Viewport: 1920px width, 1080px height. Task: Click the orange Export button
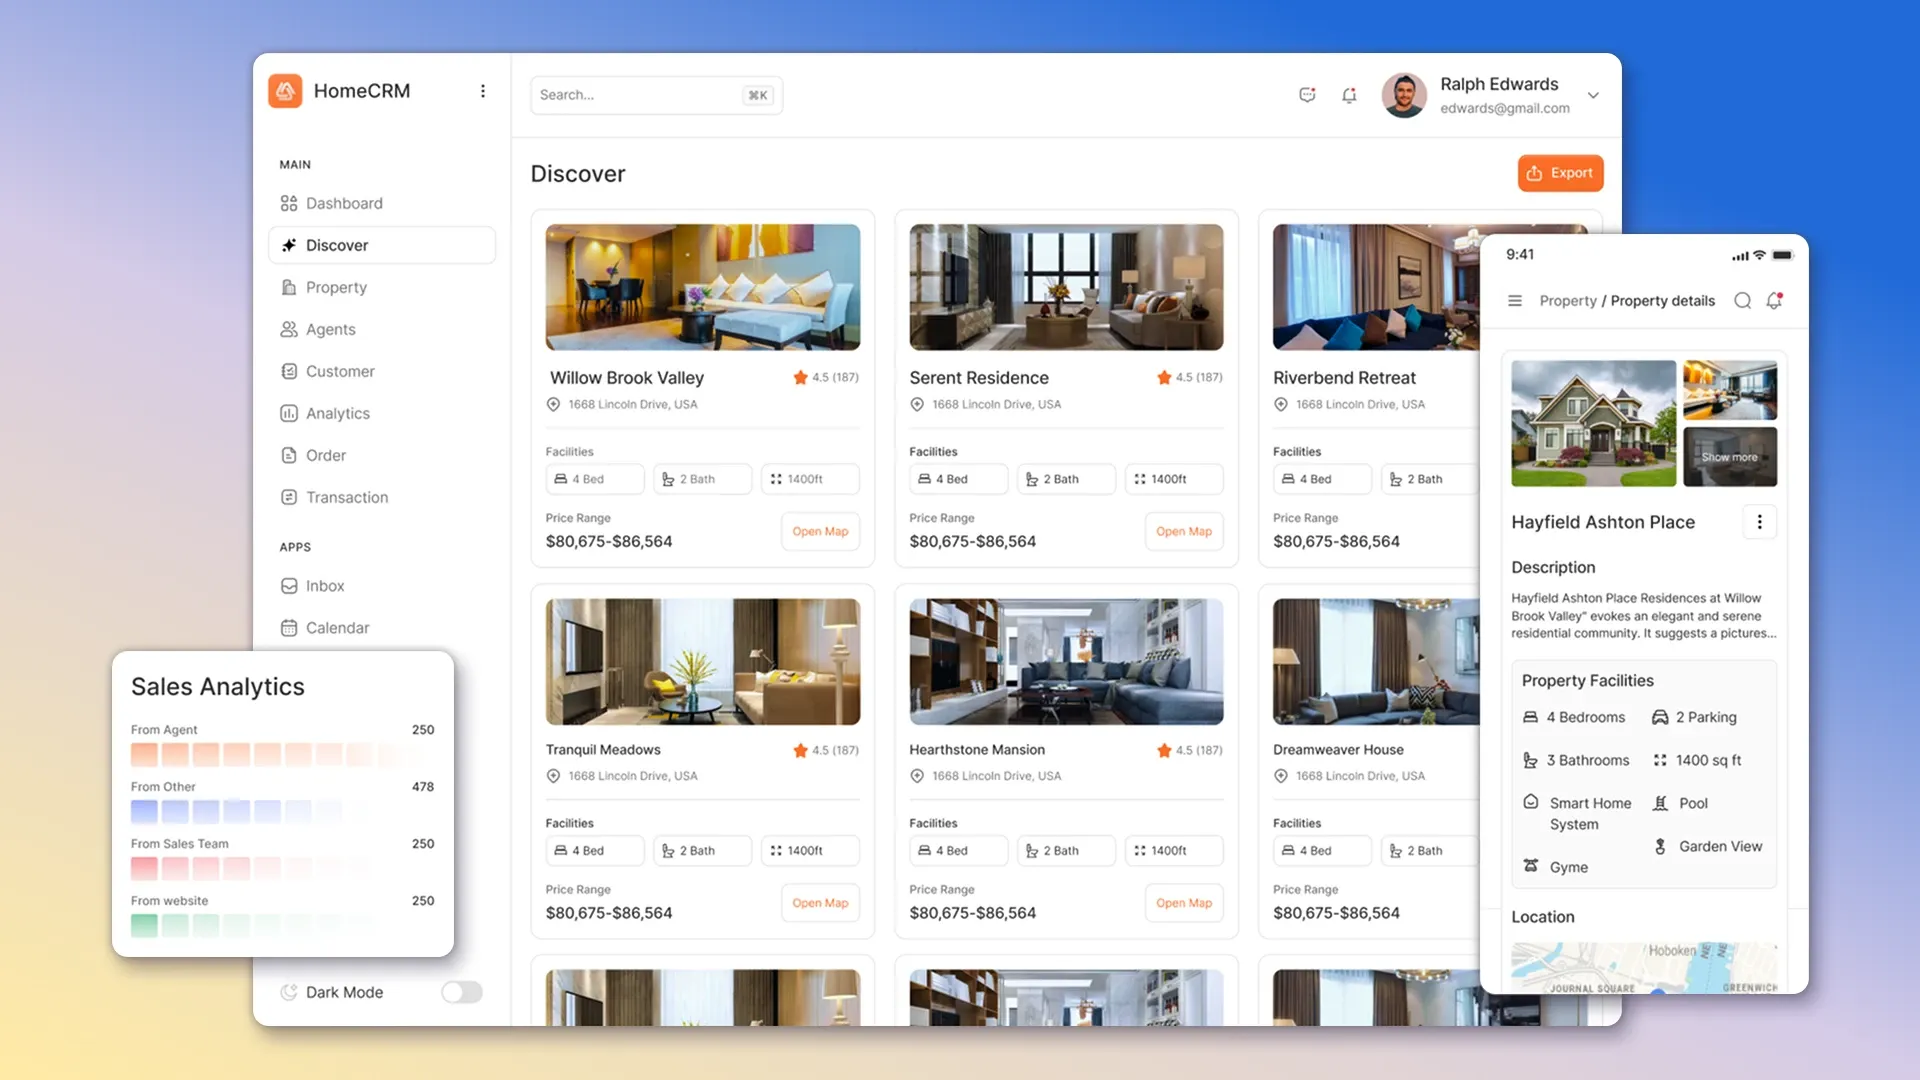pos(1560,173)
